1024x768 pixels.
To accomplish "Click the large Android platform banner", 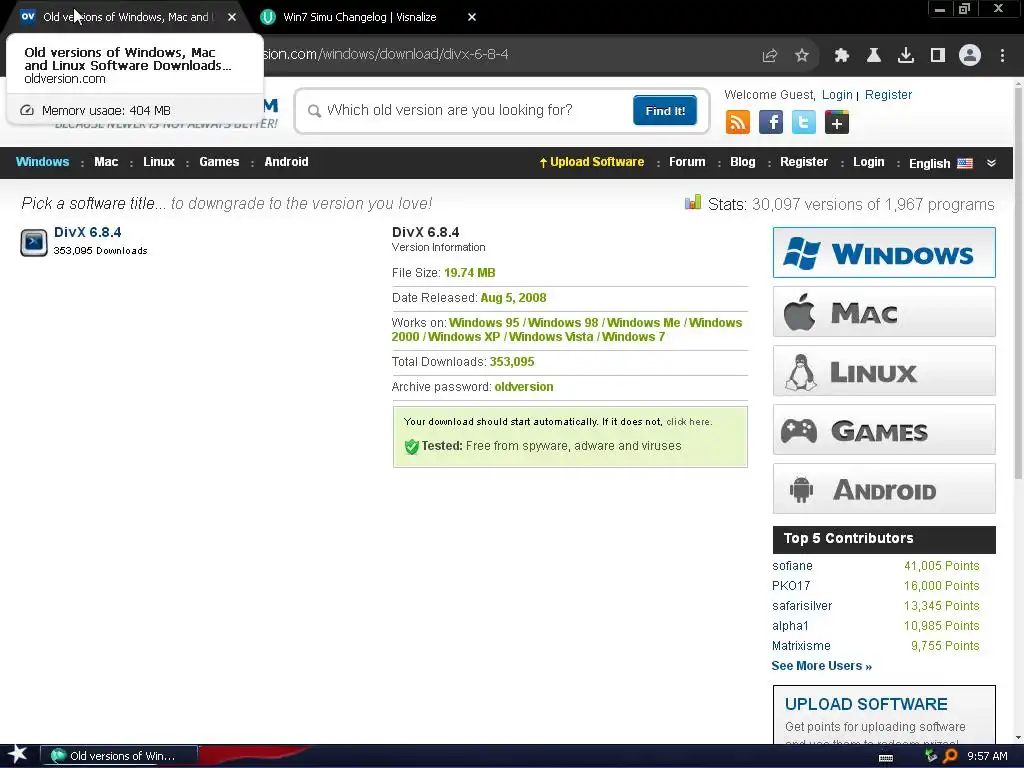I will coord(884,489).
